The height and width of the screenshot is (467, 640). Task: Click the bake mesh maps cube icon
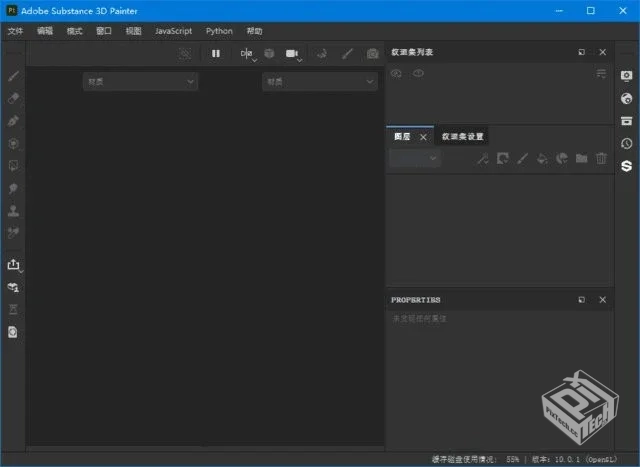click(13, 287)
